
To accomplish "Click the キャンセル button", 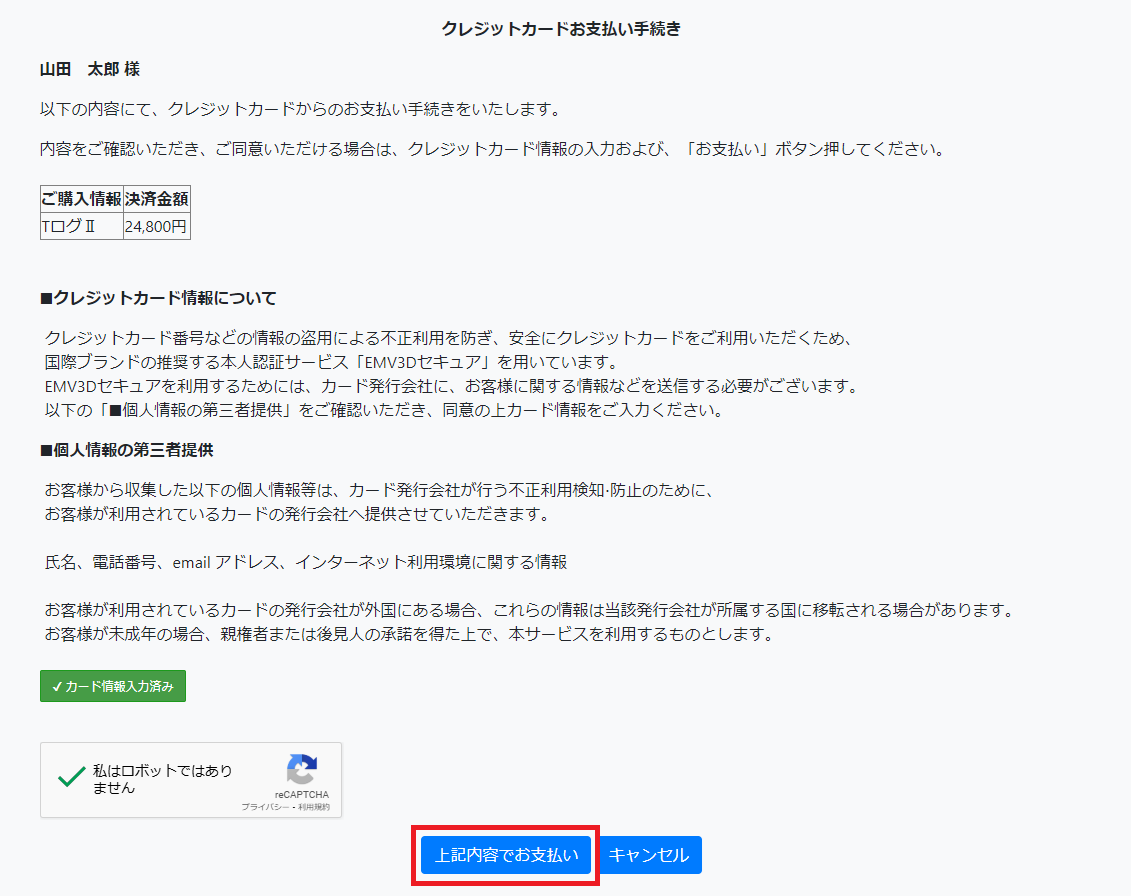I will 649,855.
